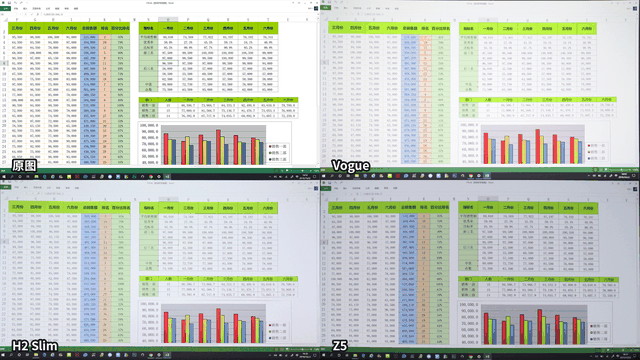Click the Windows Start button in 原图 taskbar
Image resolution: width=640 pixels, height=360 pixels.
coord(4,177)
